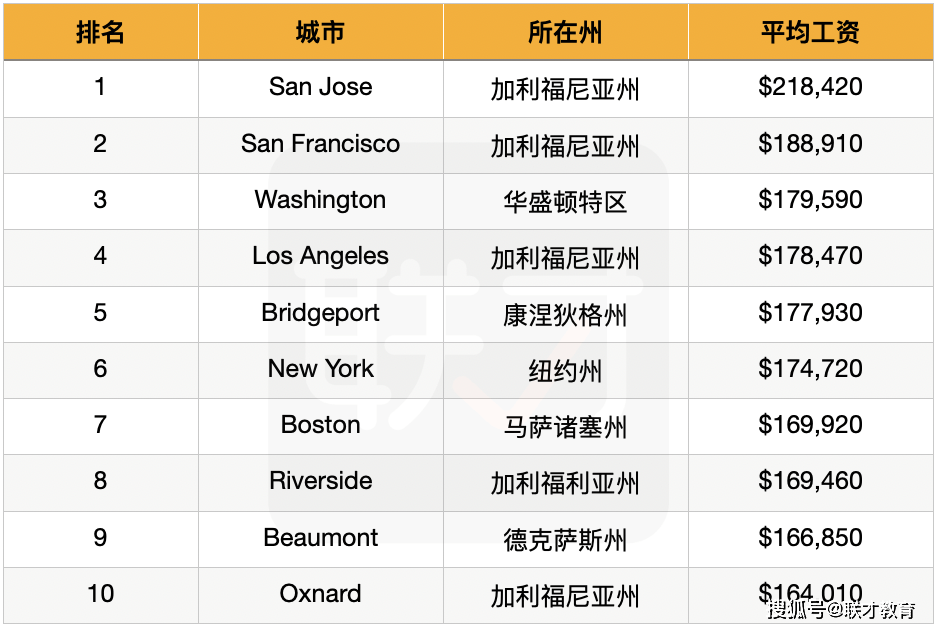The height and width of the screenshot is (630, 936).
Task: Click the 所在州 column header
Action: point(565,32)
